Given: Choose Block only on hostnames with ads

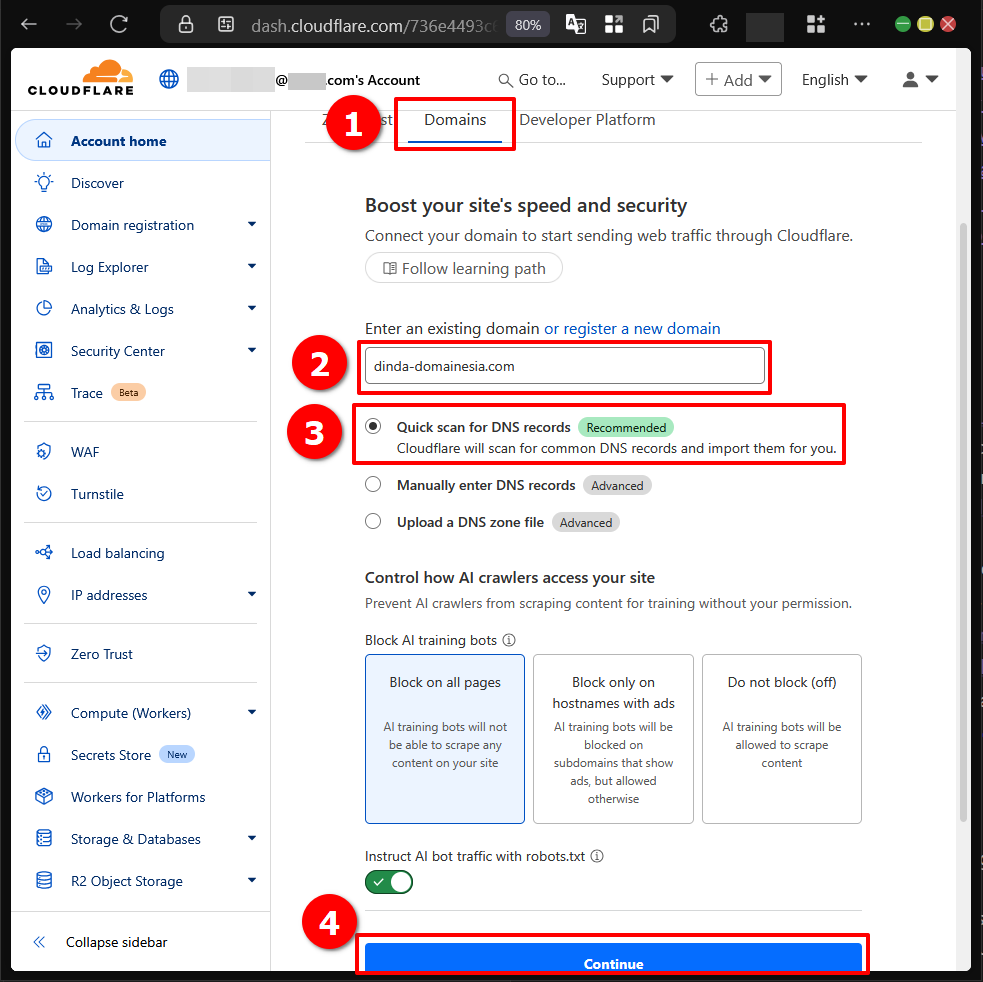Looking at the screenshot, I should (x=613, y=739).
